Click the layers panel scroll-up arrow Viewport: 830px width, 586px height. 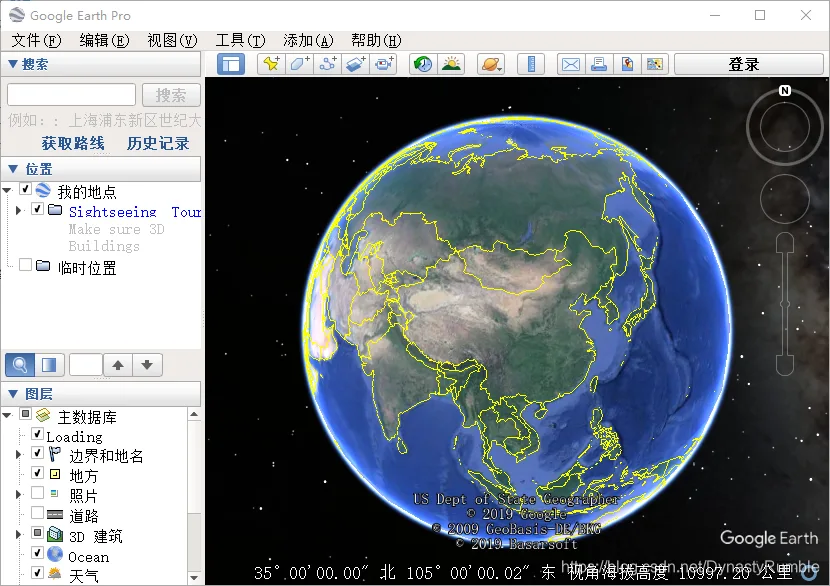pos(194,414)
